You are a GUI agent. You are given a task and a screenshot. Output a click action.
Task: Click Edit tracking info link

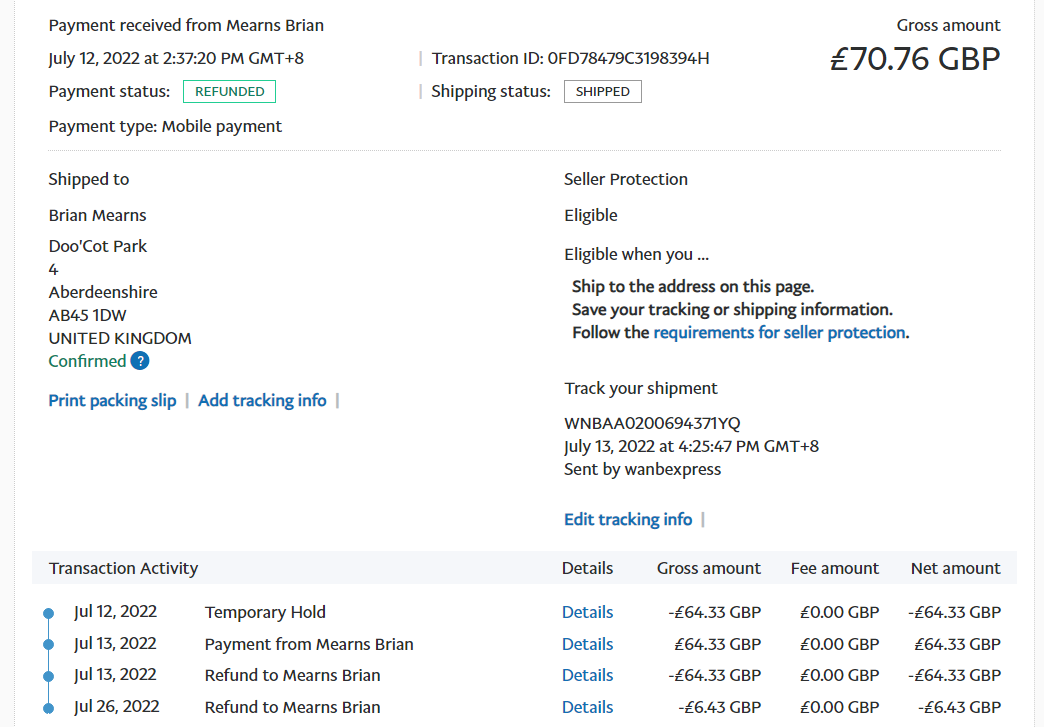628,519
